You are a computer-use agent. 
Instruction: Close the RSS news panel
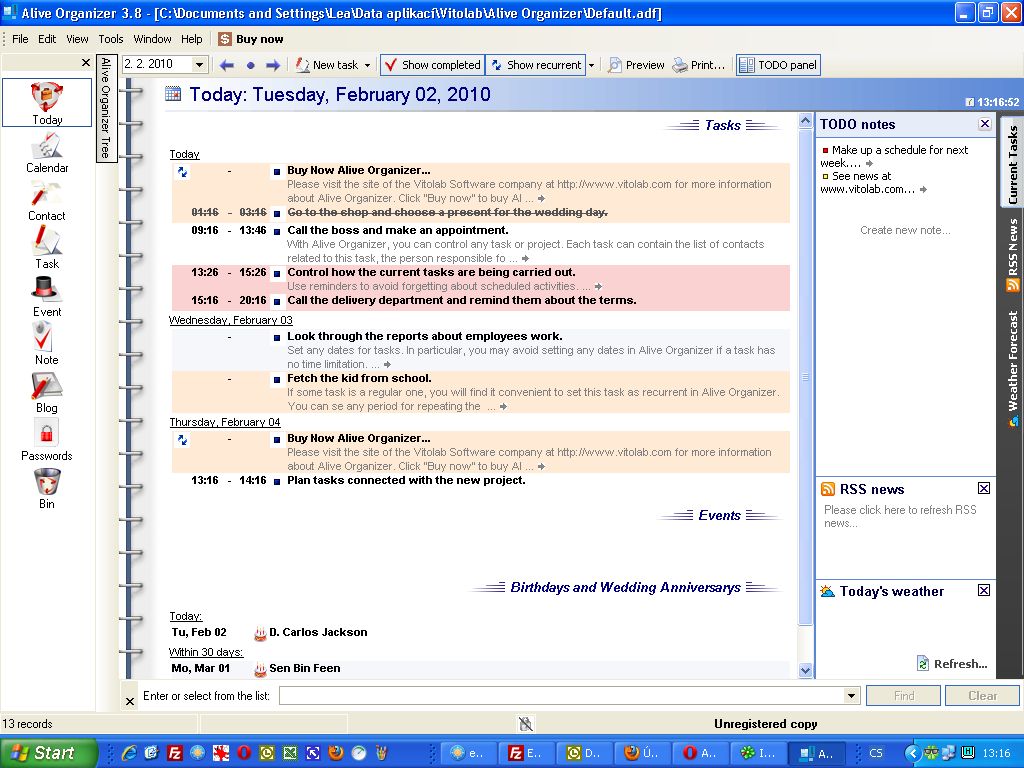point(984,488)
